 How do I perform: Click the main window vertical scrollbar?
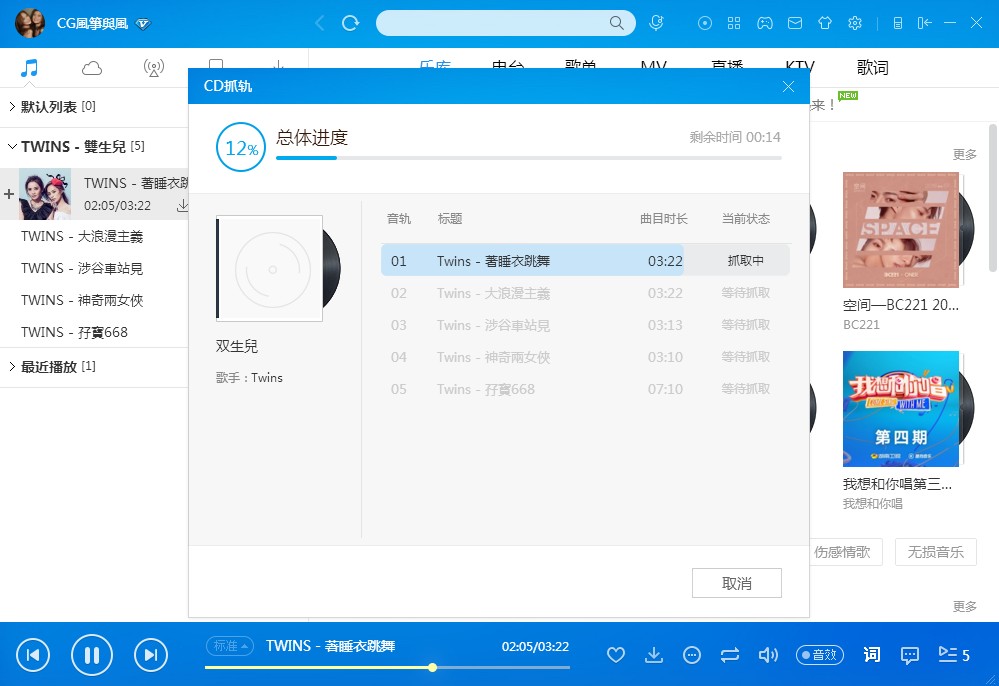coord(993,198)
